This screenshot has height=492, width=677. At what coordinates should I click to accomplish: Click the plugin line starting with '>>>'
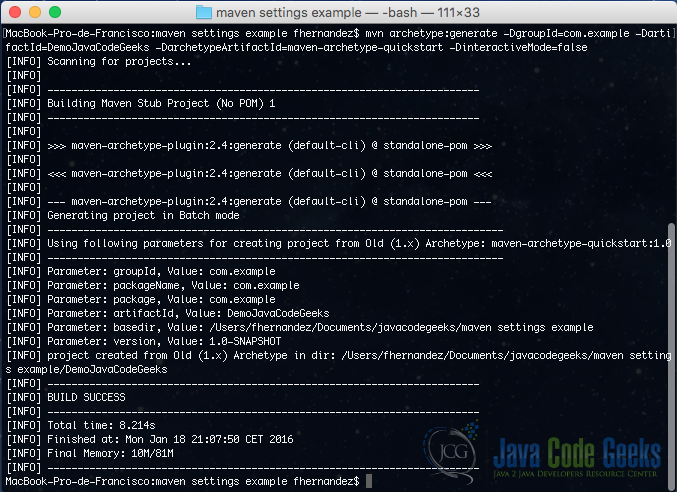pos(249,145)
